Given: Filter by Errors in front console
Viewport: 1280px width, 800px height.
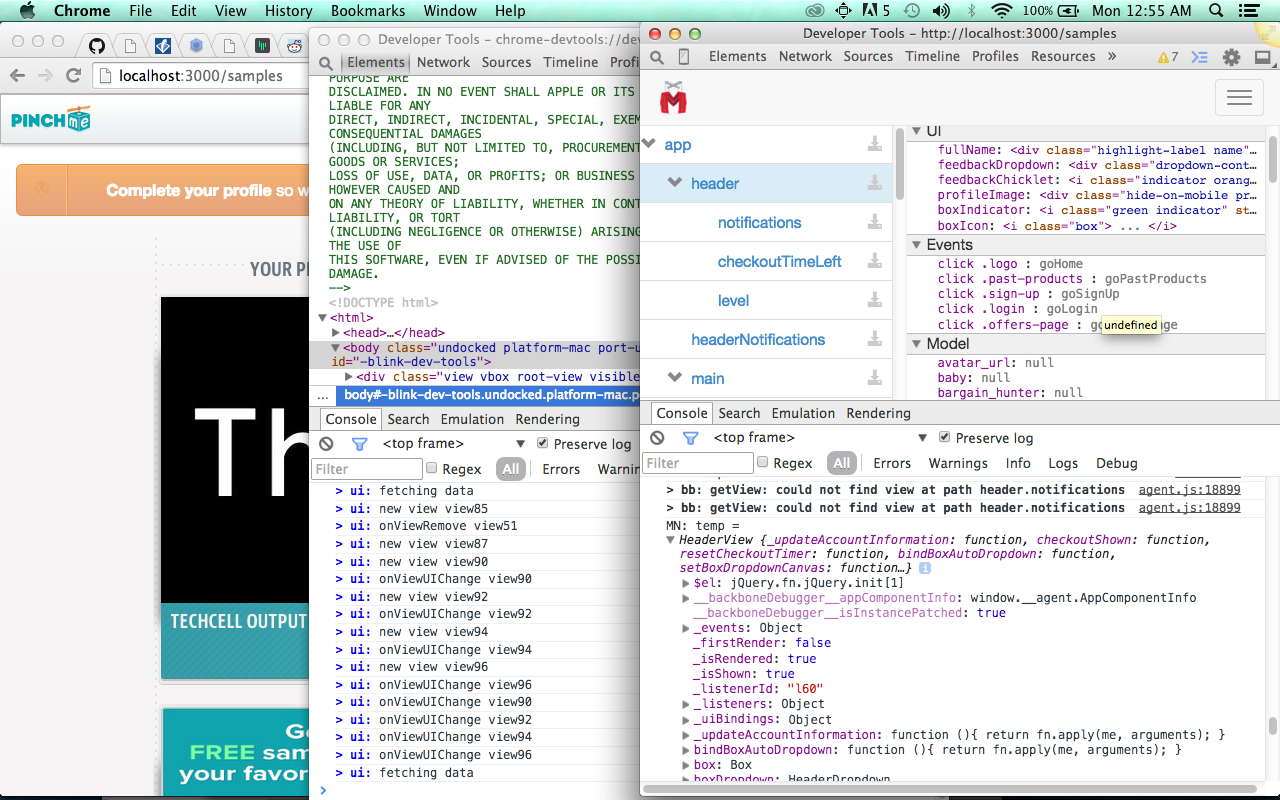Looking at the screenshot, I should click(x=892, y=463).
